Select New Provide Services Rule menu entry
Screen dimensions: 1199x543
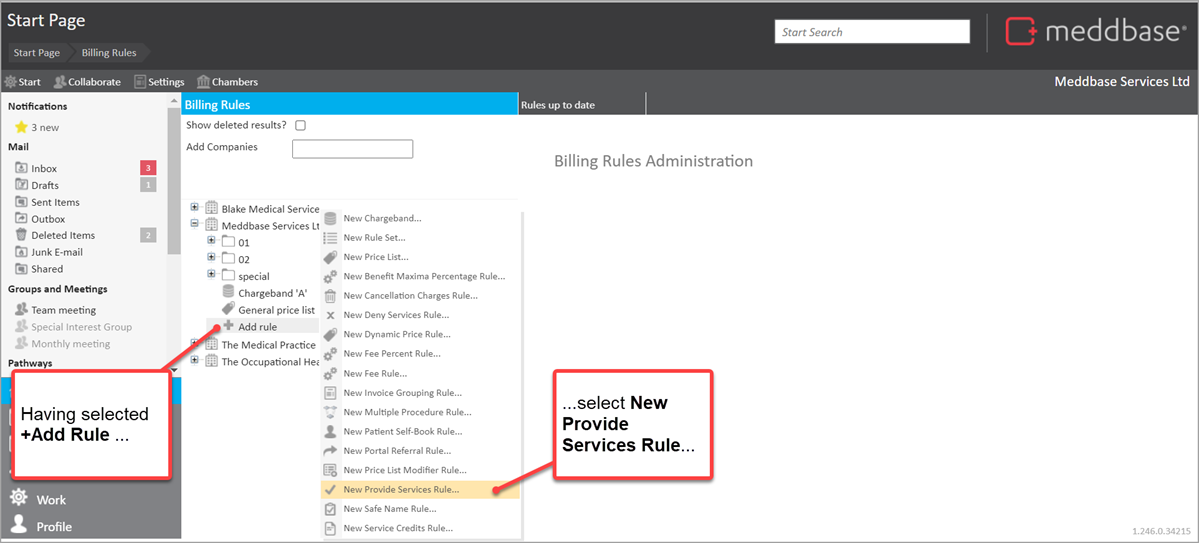point(401,489)
